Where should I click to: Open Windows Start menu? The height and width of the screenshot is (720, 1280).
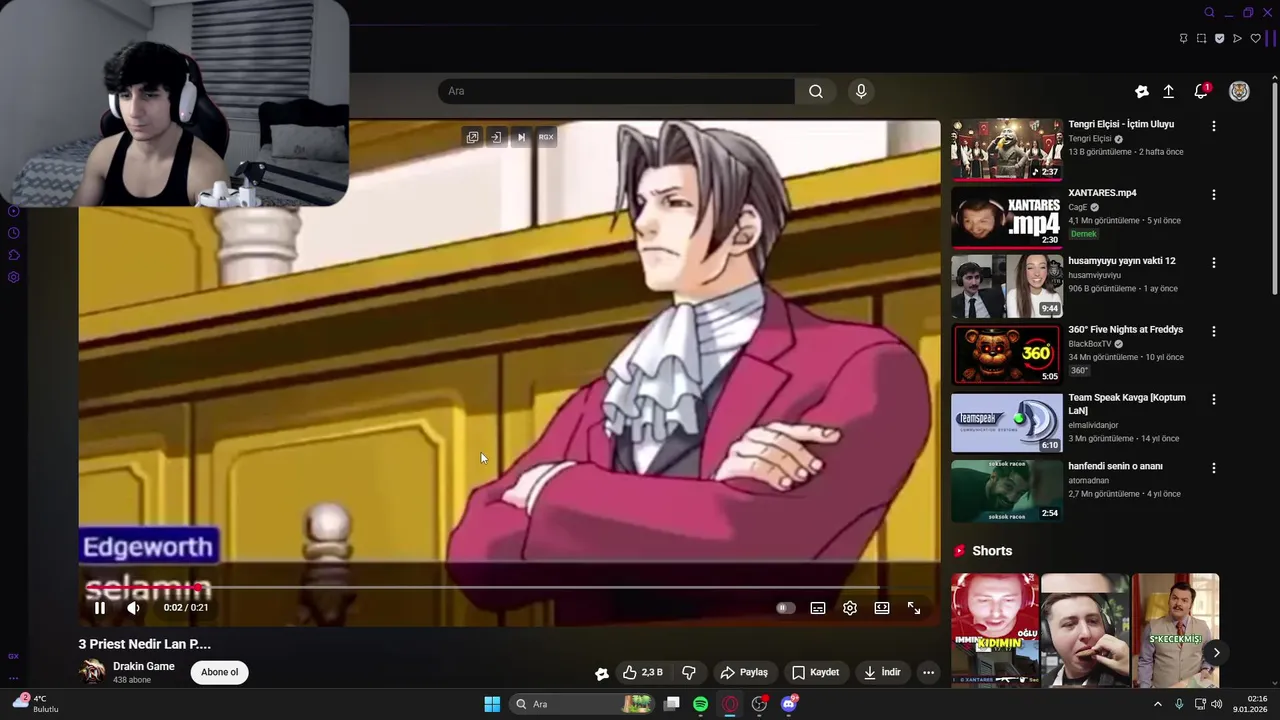(x=492, y=704)
